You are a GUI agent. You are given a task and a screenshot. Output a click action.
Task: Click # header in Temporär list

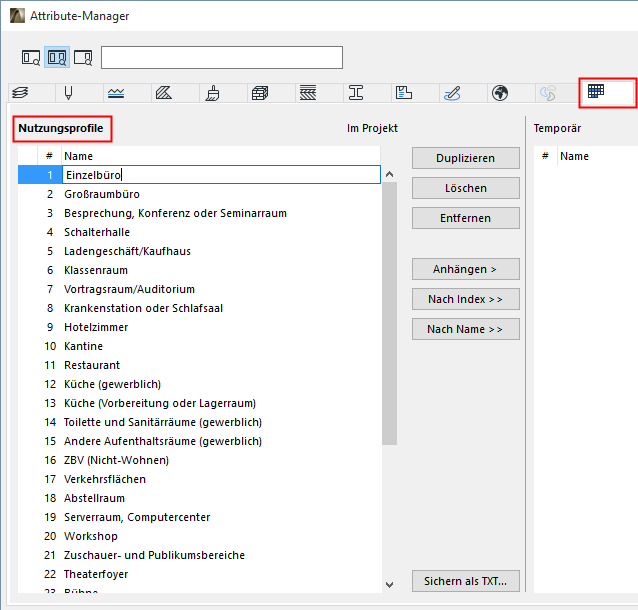[x=545, y=156]
